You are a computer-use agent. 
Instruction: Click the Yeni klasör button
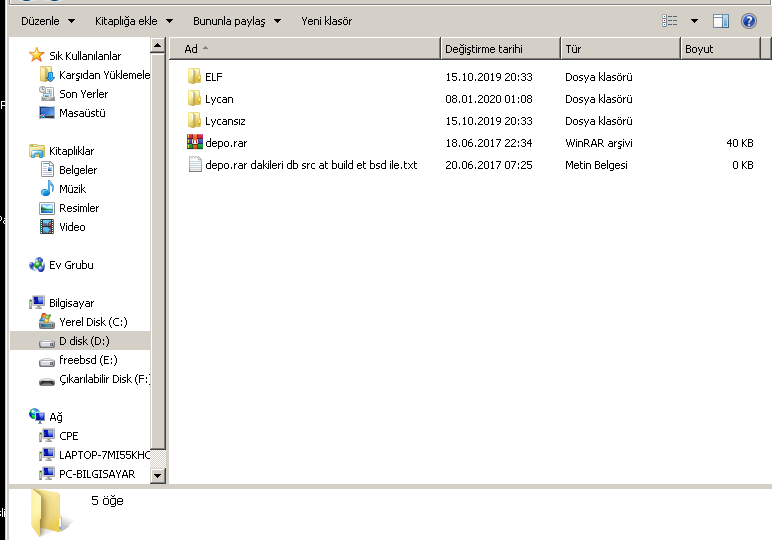[326, 21]
